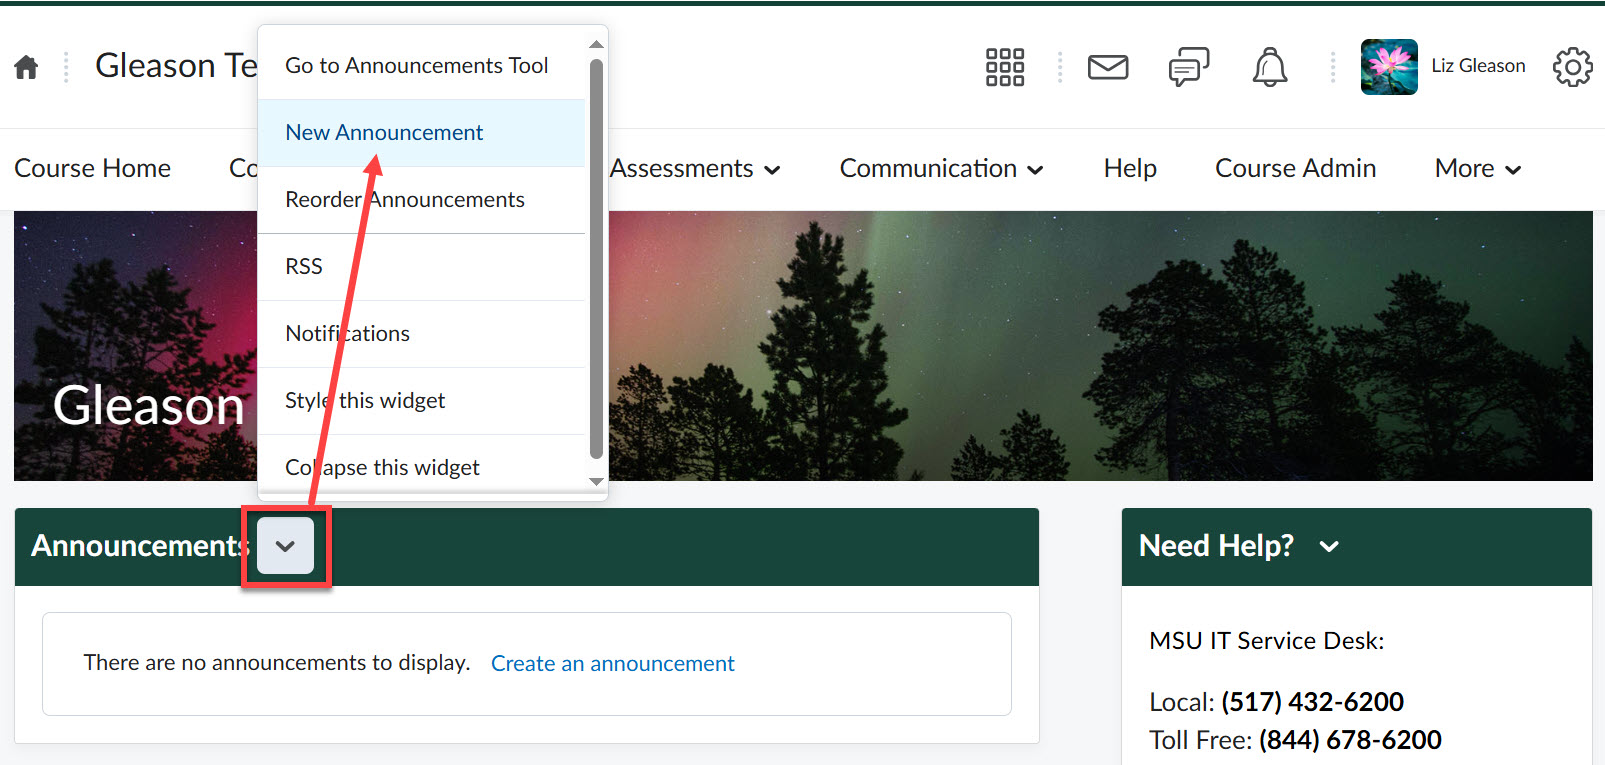Click Liz Gleason's profile picture
Screen dimensions: 1605x765
pyautogui.click(x=1388, y=67)
